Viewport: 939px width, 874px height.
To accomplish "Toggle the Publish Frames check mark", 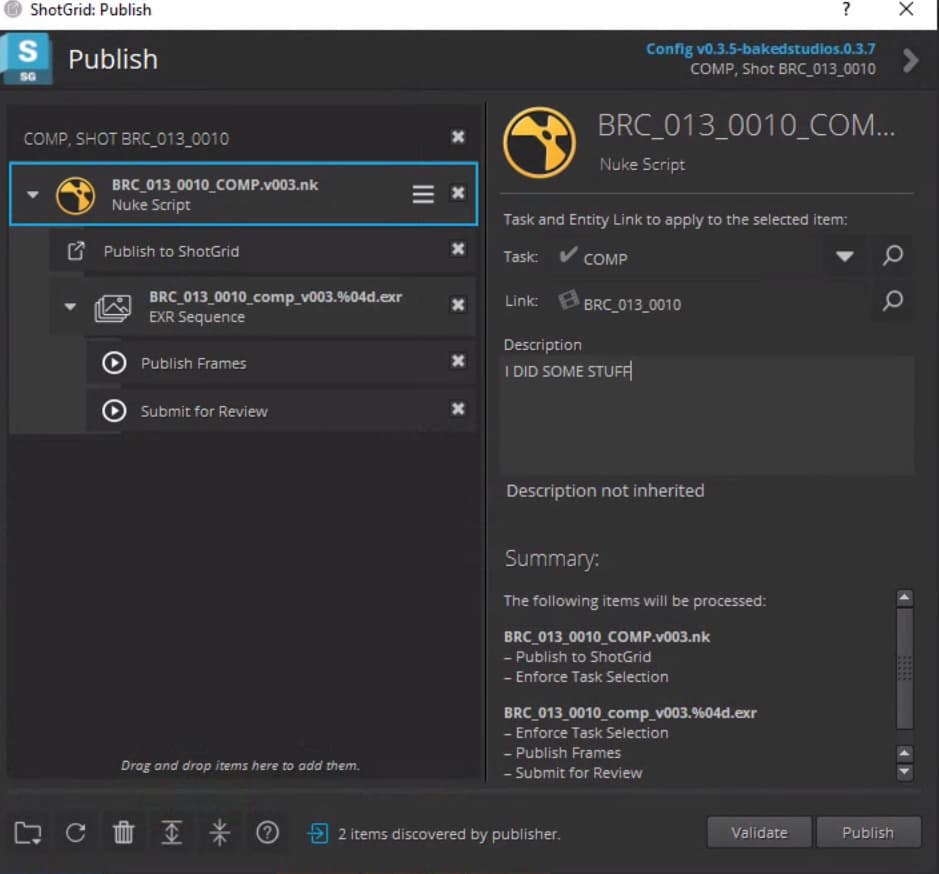I will point(458,361).
